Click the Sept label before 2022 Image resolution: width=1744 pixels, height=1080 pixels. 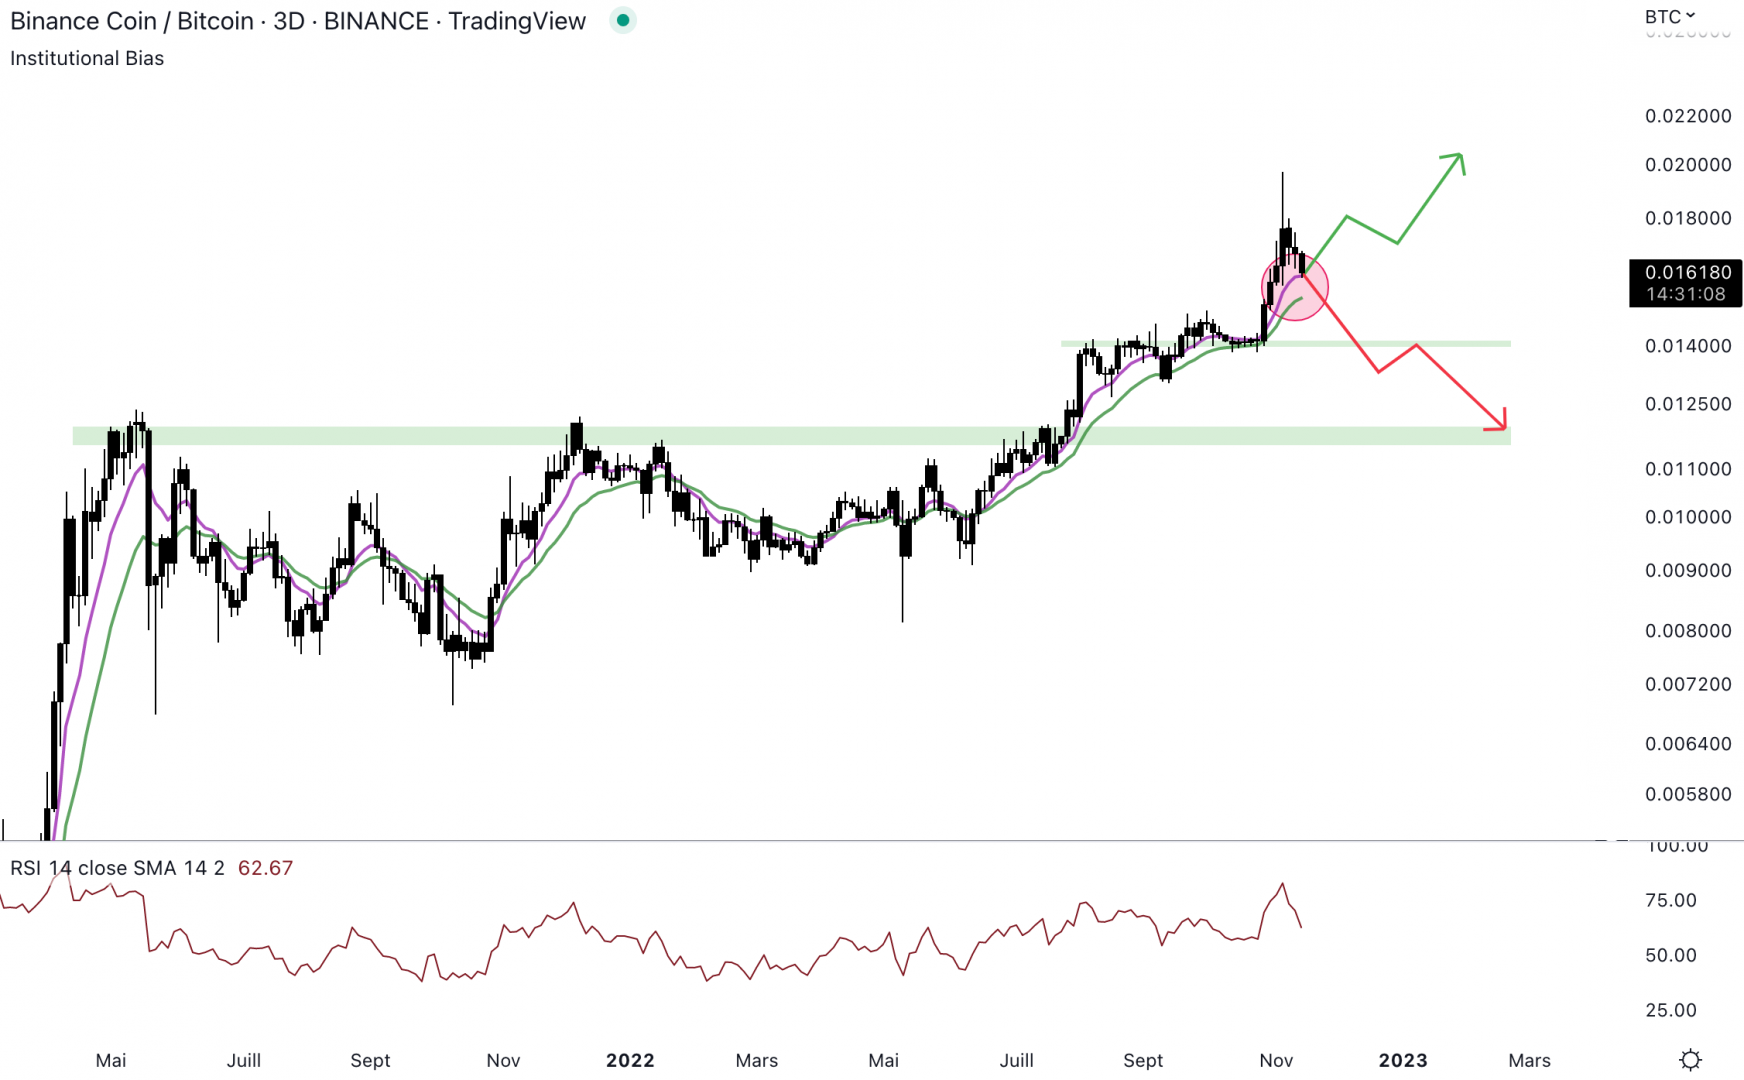point(370,1061)
